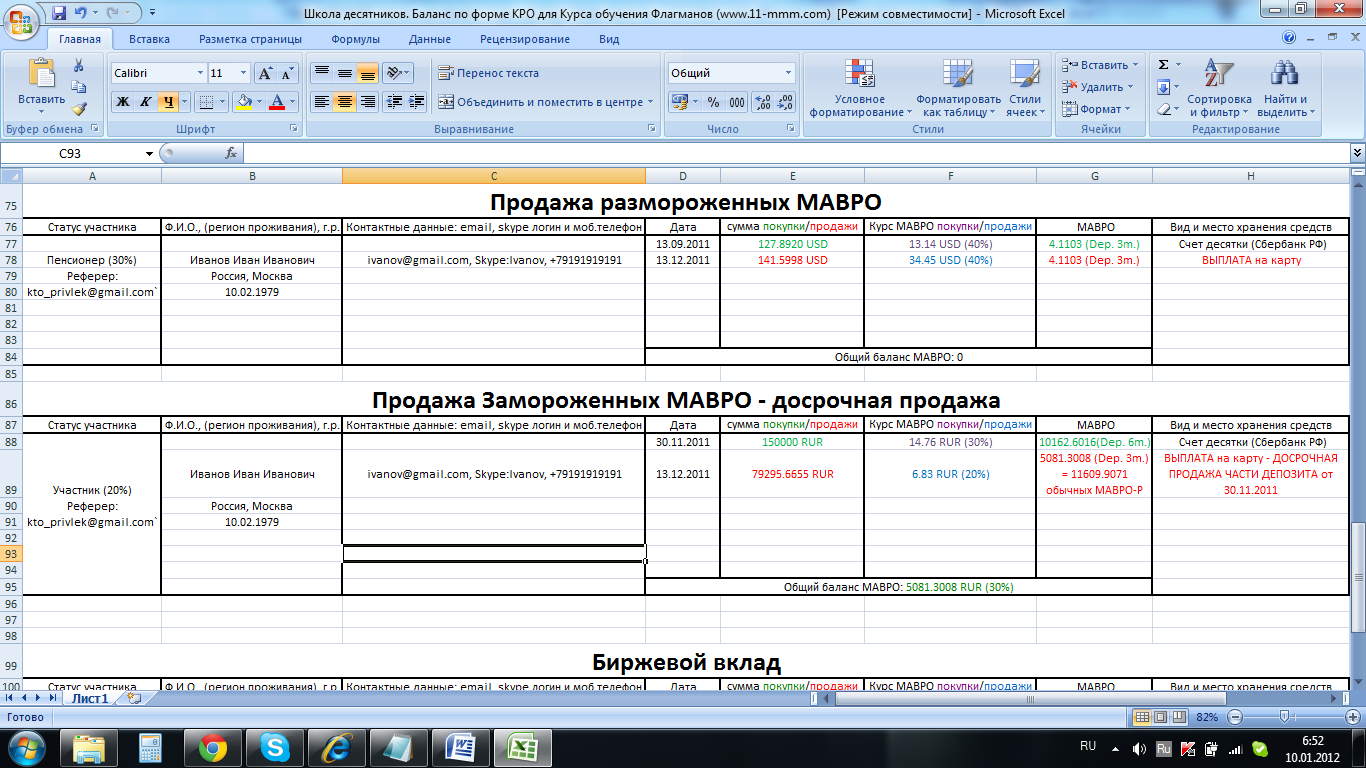Toggle underline Ч formatting
1366x768 pixels.
169,102
